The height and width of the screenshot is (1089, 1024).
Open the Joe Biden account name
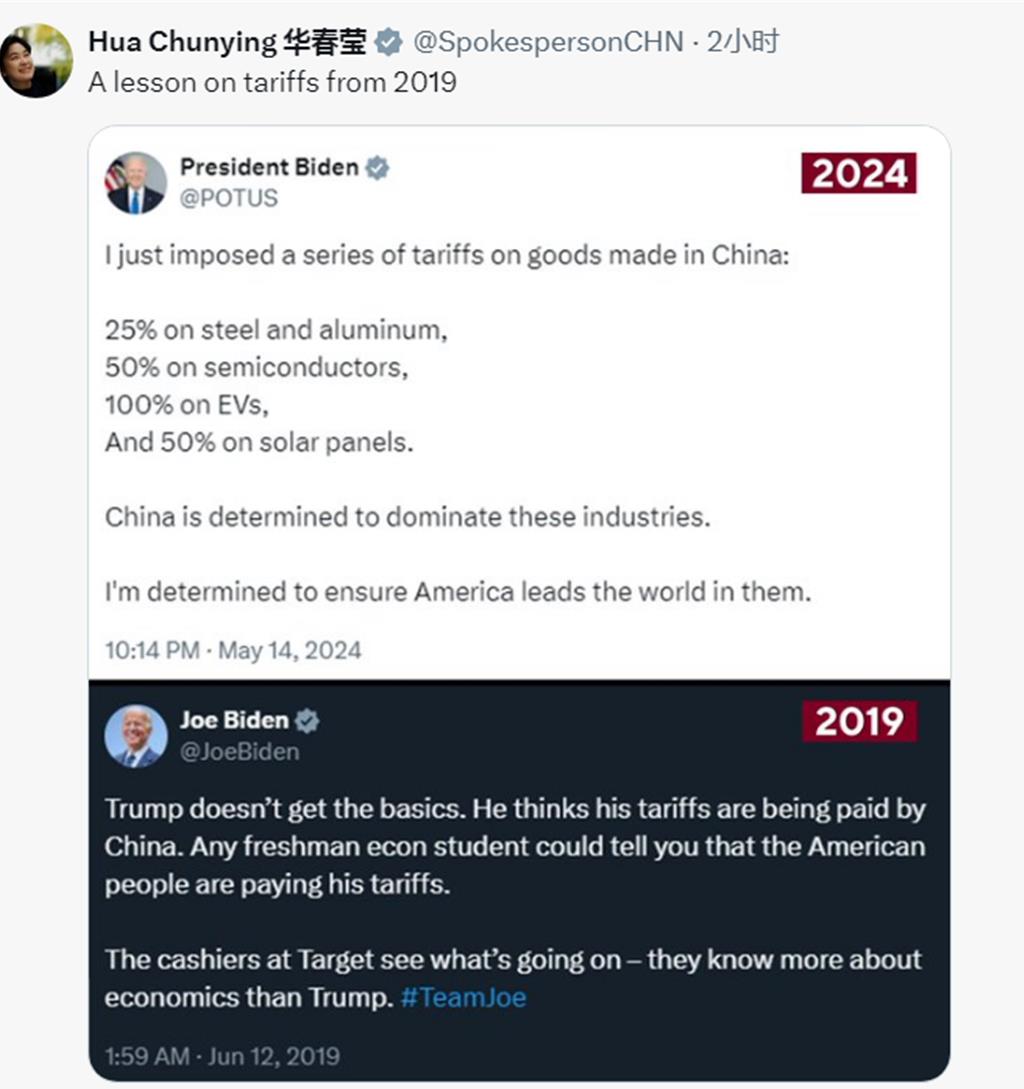(234, 720)
